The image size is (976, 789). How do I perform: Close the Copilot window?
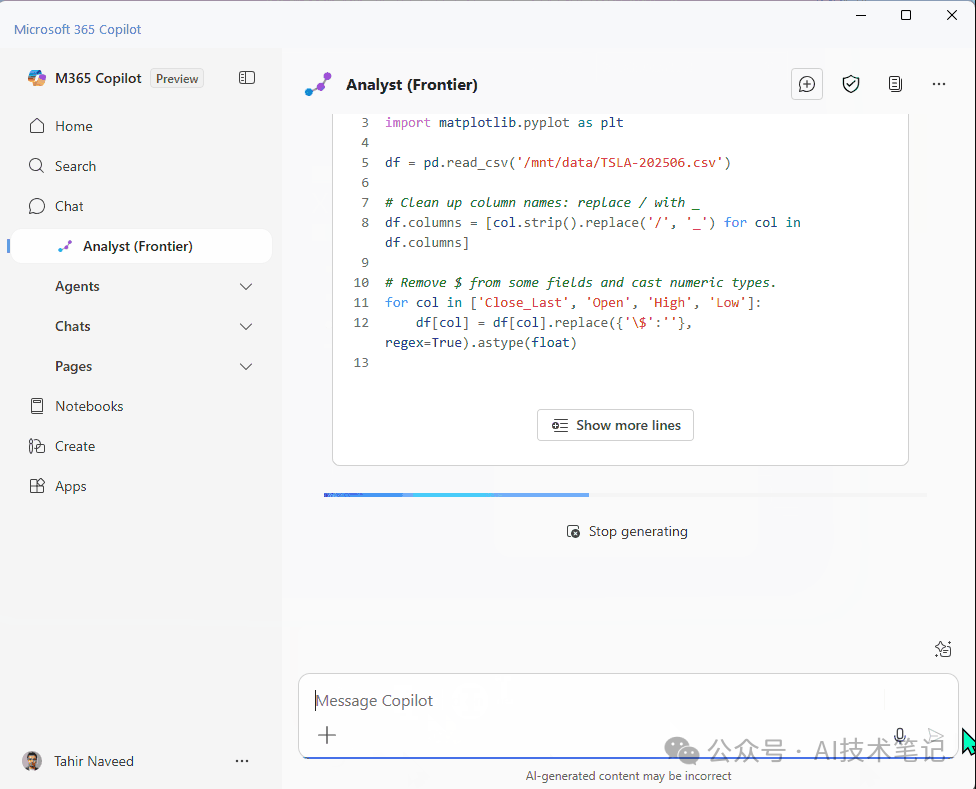(x=952, y=15)
